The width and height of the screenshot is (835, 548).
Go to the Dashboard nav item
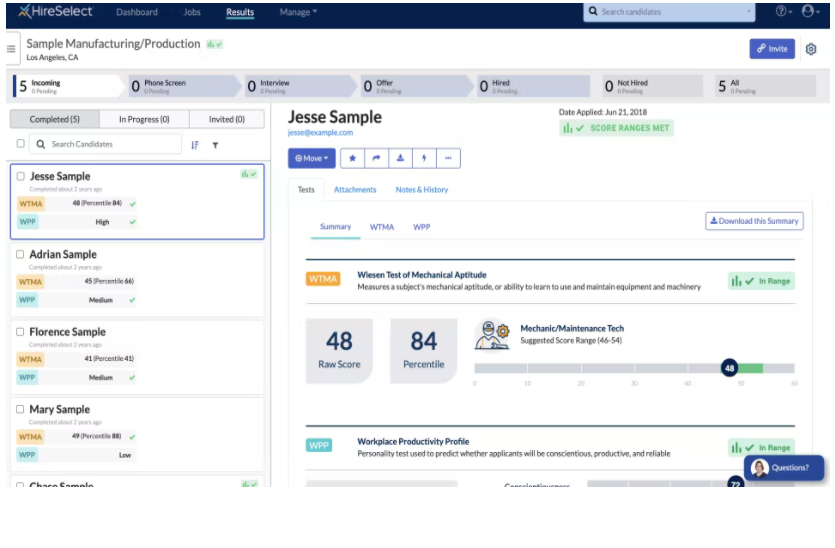137,12
